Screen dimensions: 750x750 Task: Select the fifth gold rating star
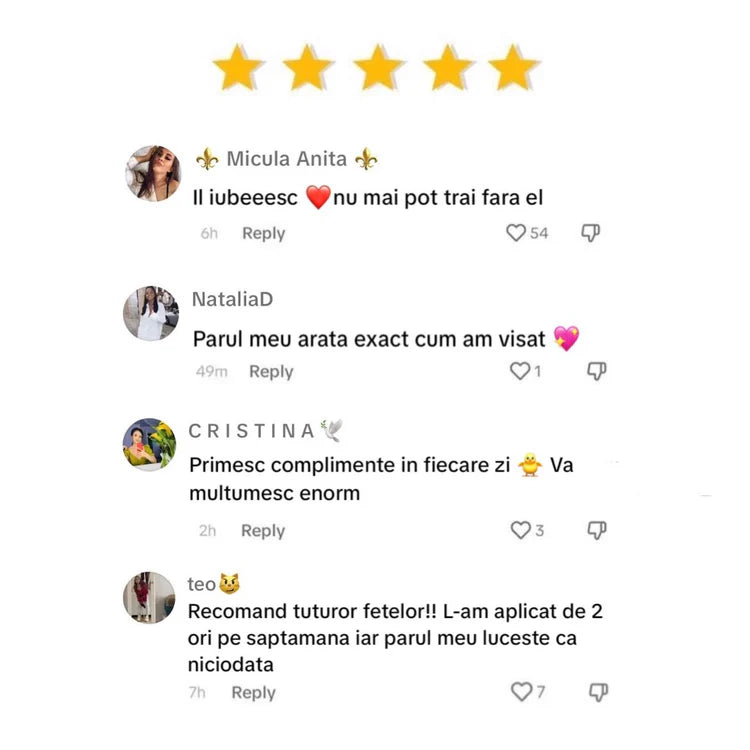click(514, 67)
